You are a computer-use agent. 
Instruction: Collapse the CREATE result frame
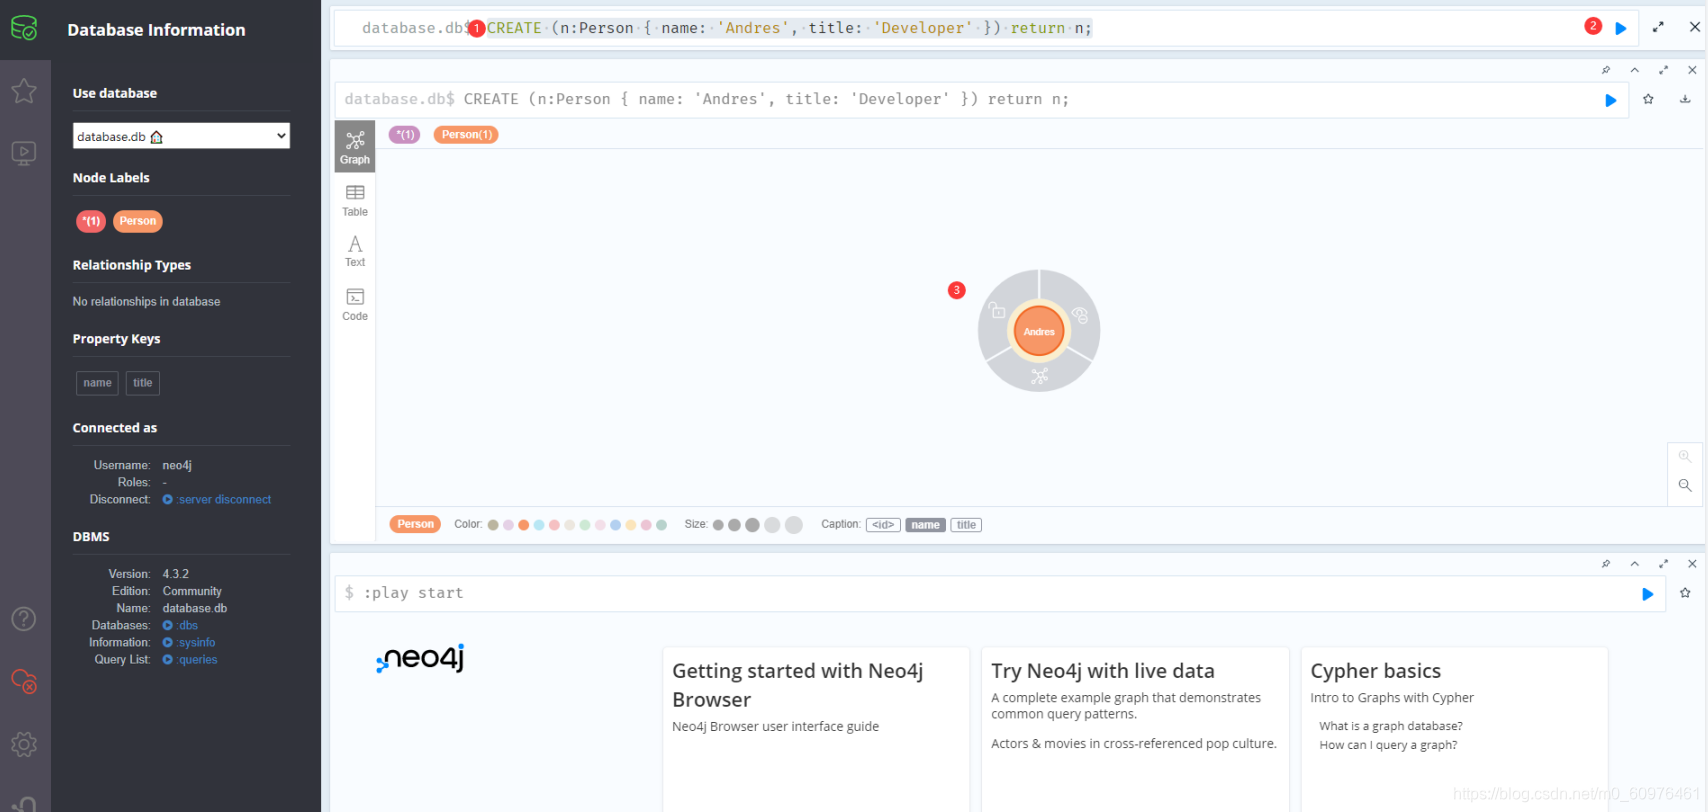click(x=1635, y=70)
